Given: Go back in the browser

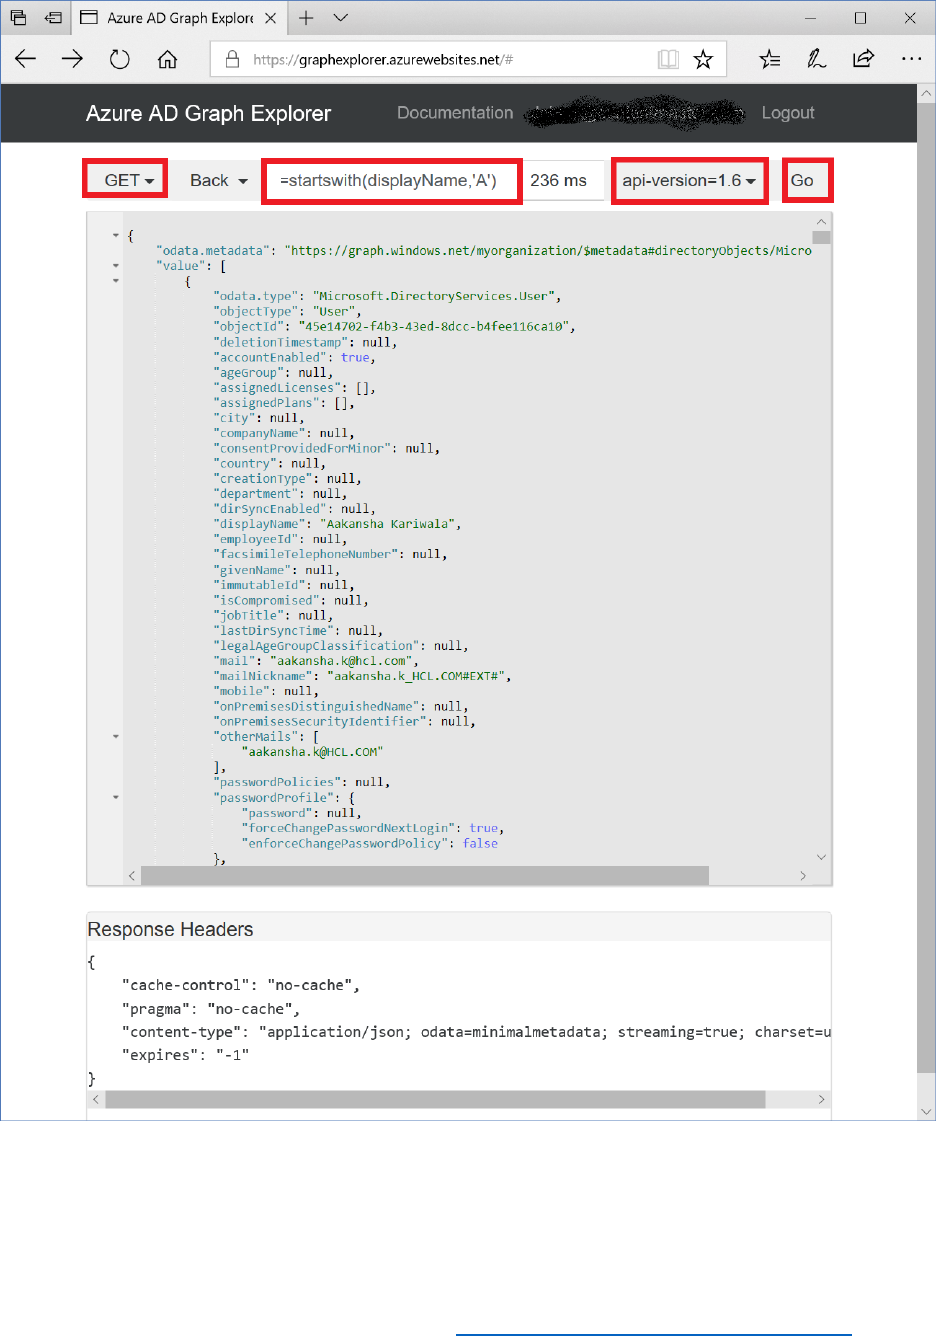Looking at the screenshot, I should [26, 59].
